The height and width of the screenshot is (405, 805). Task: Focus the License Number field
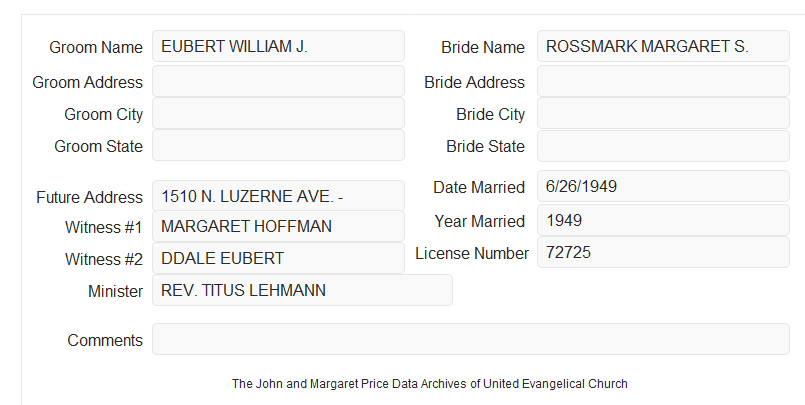pos(663,252)
